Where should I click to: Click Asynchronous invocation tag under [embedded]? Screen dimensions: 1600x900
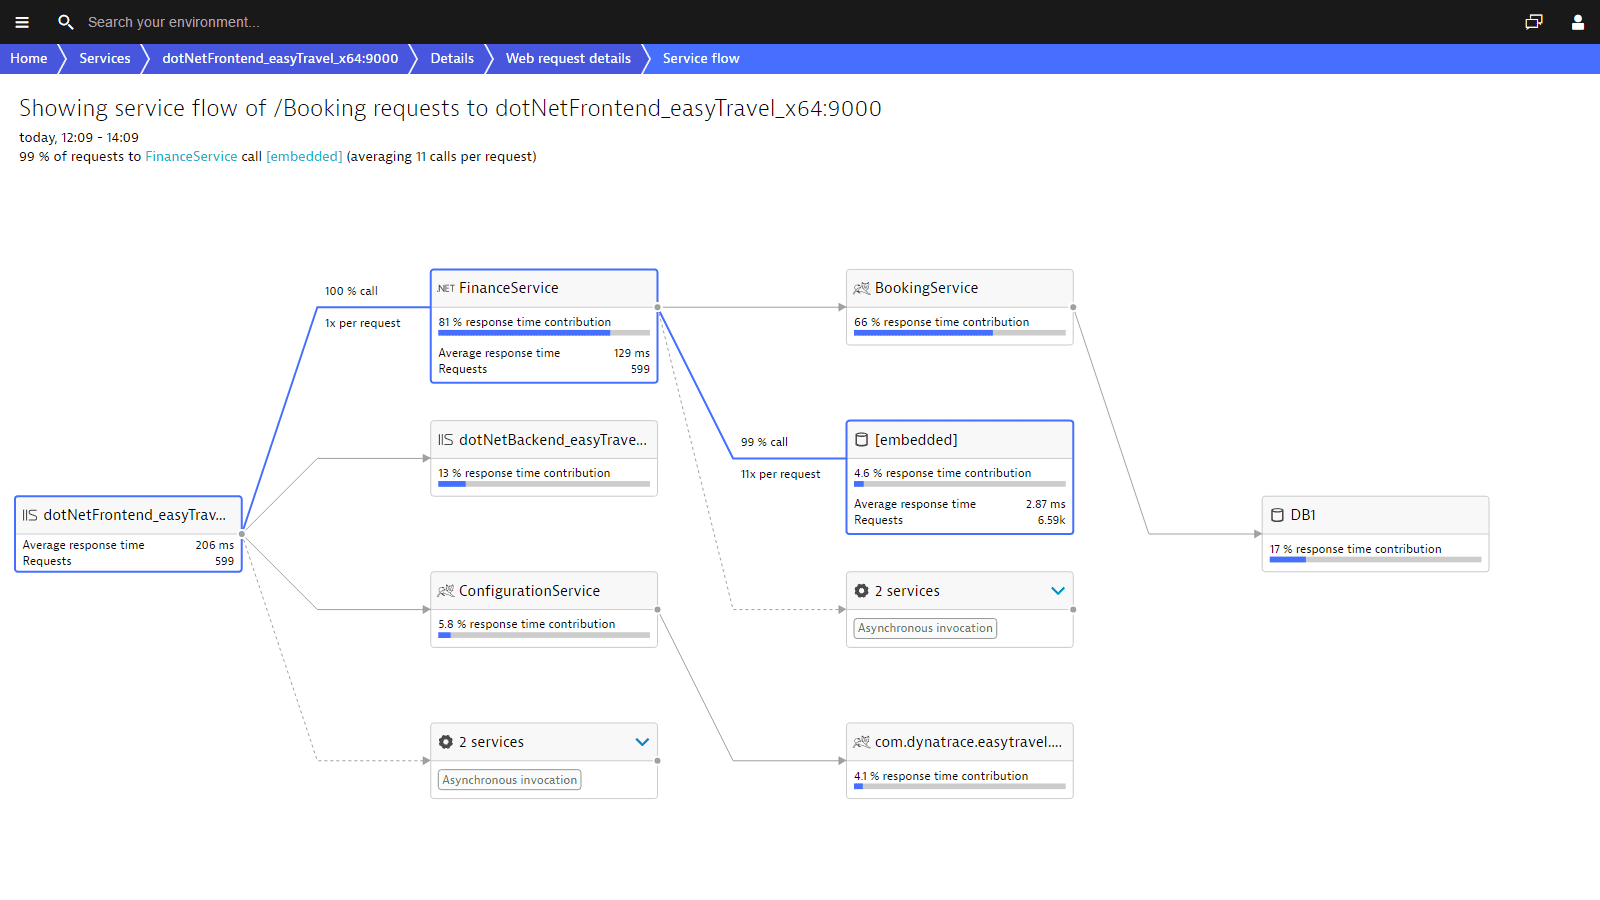[926, 628]
